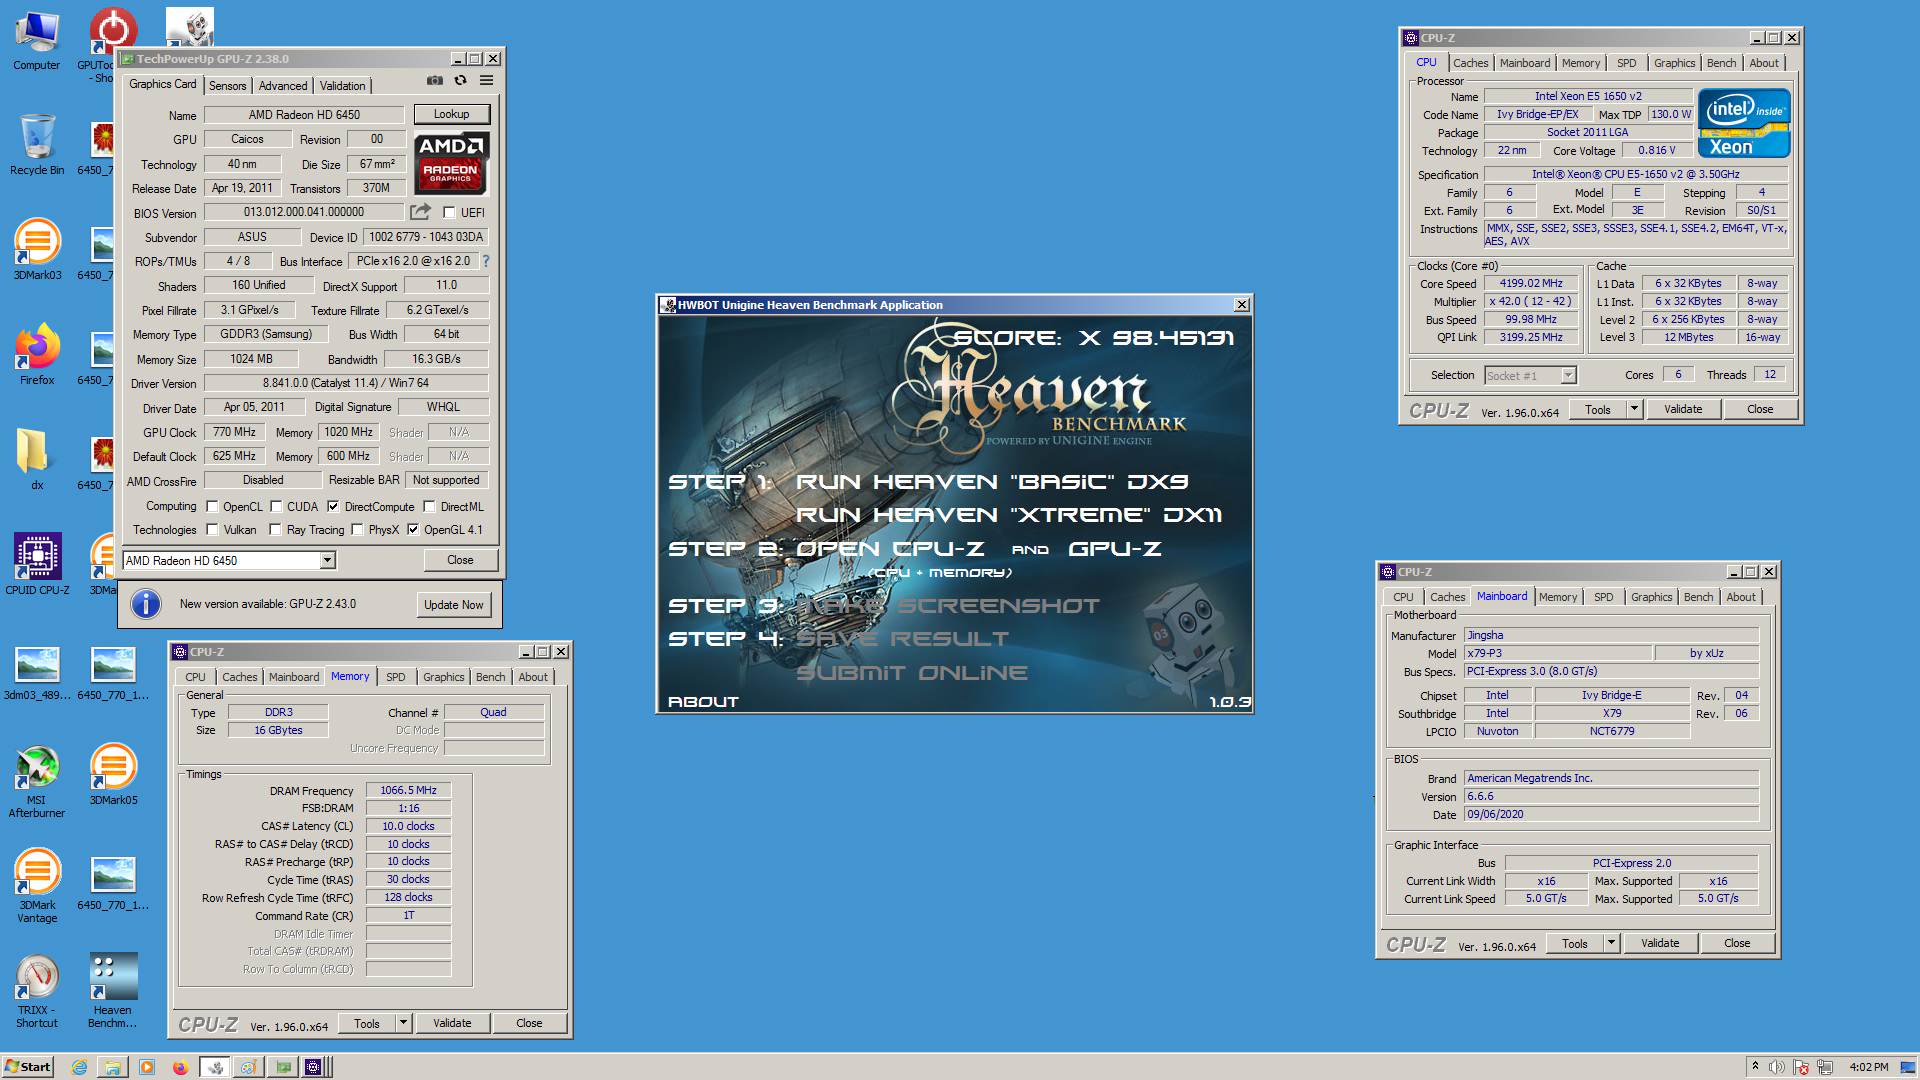Toggle the OpenGL 4.1 checkbox
Image resolution: width=1920 pixels, height=1080 pixels.
[x=413, y=530]
